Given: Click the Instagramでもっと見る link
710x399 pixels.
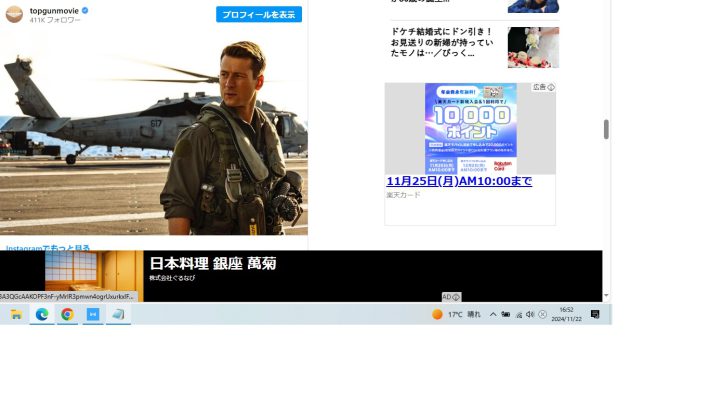Looking at the screenshot, I should pos(48,247).
